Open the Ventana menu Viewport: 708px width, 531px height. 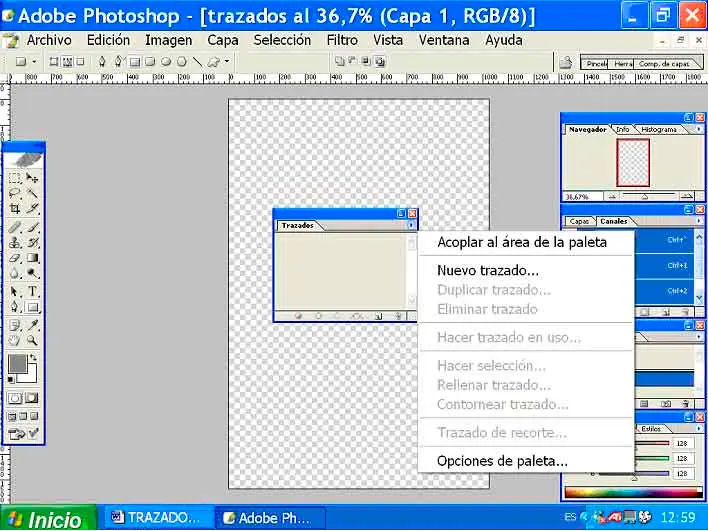click(444, 40)
